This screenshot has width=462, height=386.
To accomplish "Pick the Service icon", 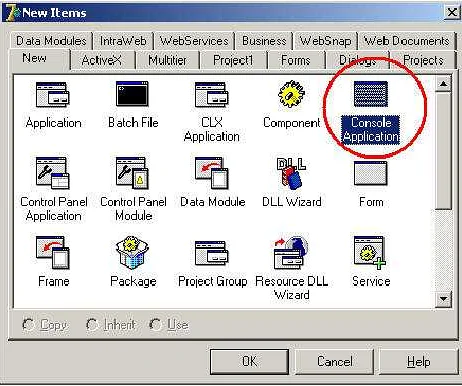I will pos(370,253).
